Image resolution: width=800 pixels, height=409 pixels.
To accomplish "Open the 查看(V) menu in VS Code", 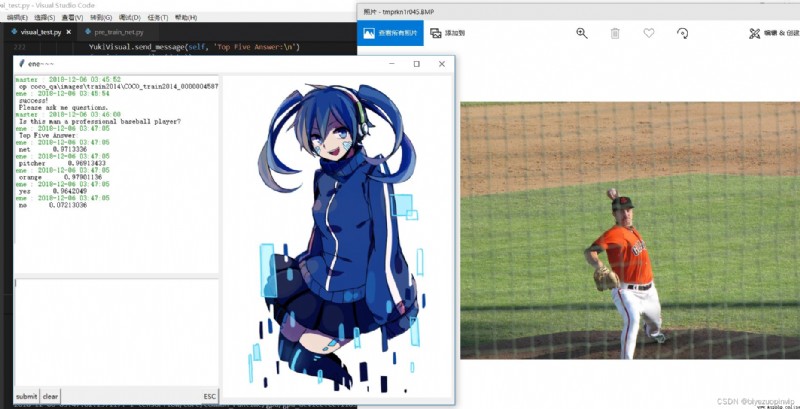I will [x=72, y=17].
